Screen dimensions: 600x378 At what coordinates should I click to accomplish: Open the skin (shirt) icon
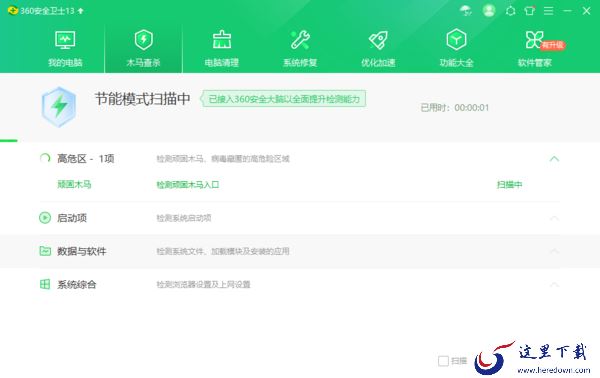pos(530,11)
